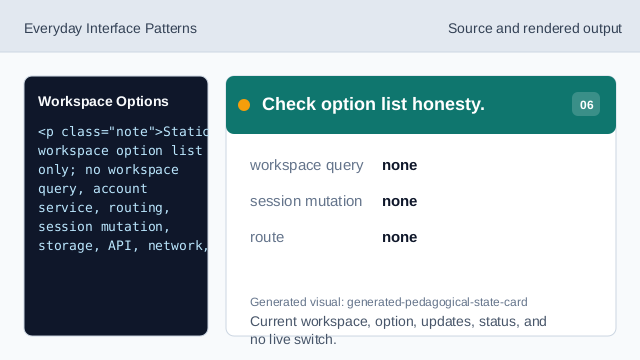Image resolution: width=640 pixels, height=360 pixels.
Task: Click the storage, API, network code line
Action: (x=123, y=246)
